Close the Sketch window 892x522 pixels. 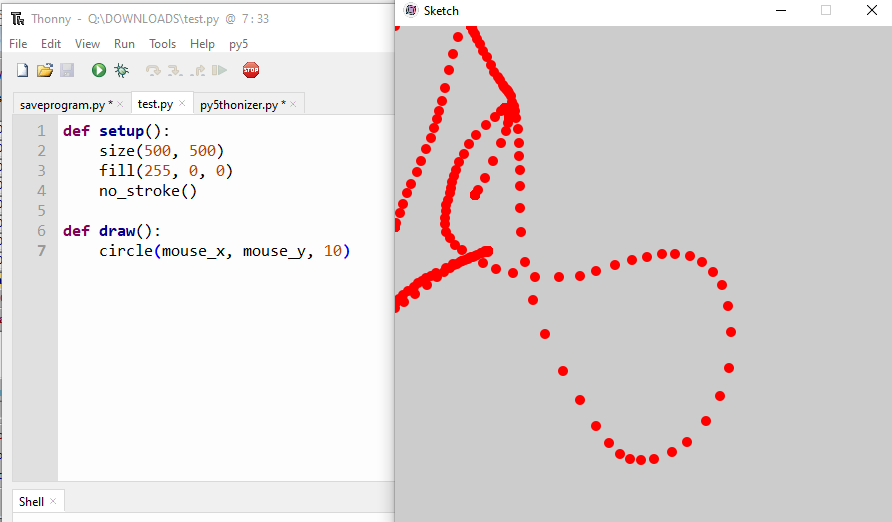pyautogui.click(x=872, y=10)
